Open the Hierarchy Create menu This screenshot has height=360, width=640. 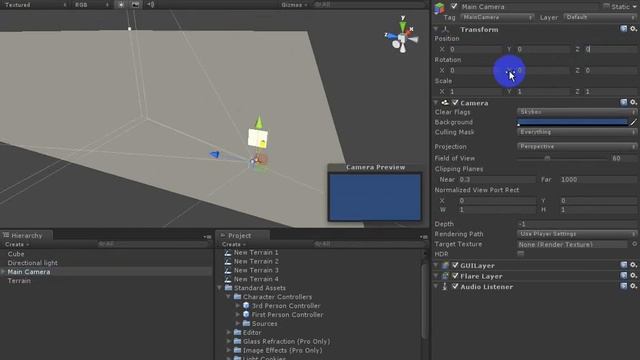[x=16, y=244]
